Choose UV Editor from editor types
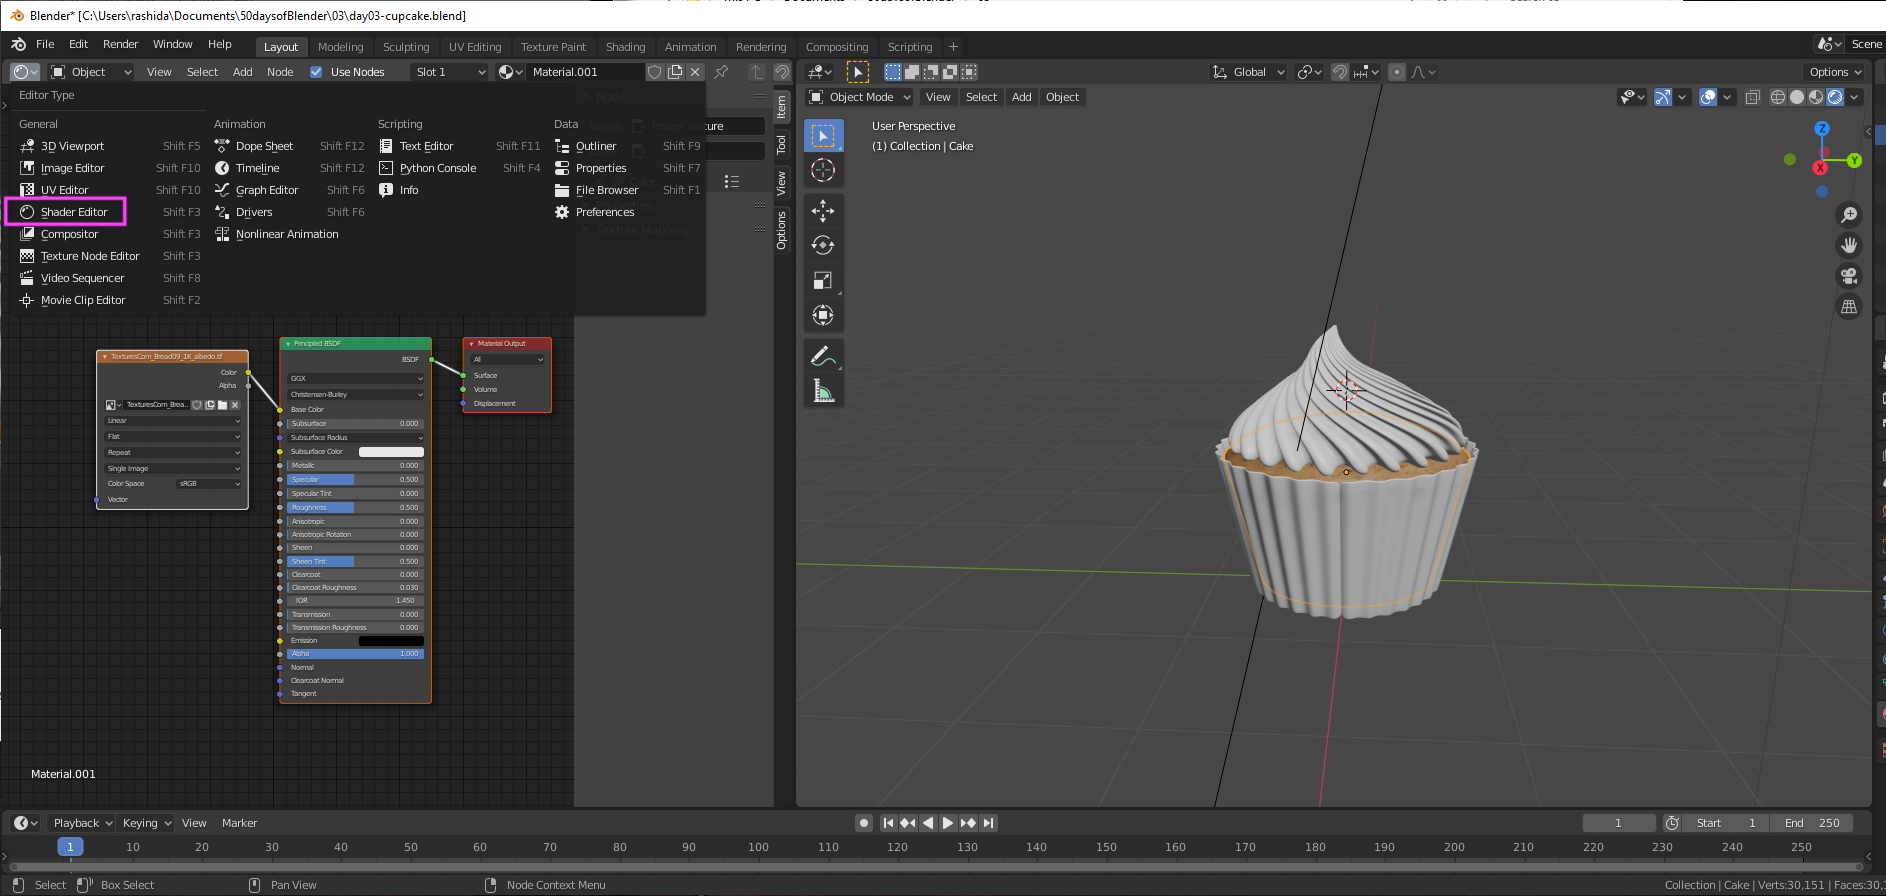This screenshot has width=1886, height=896. (x=64, y=190)
